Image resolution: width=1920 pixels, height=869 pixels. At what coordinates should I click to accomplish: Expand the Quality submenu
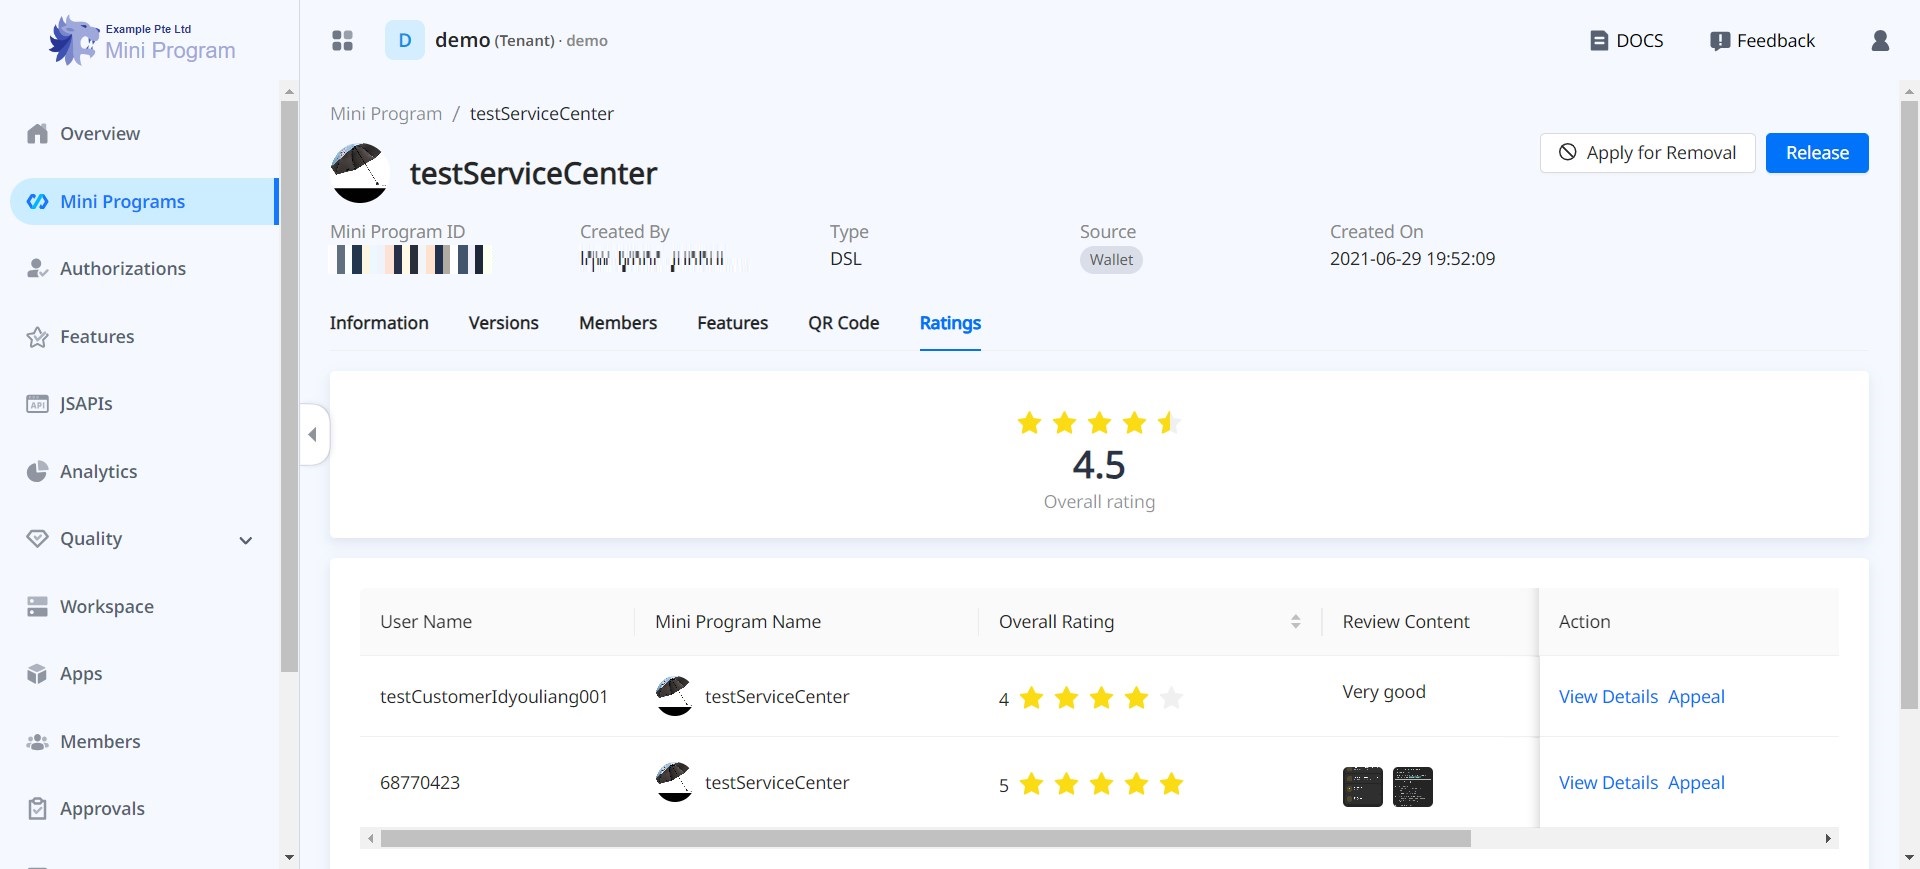[245, 540]
